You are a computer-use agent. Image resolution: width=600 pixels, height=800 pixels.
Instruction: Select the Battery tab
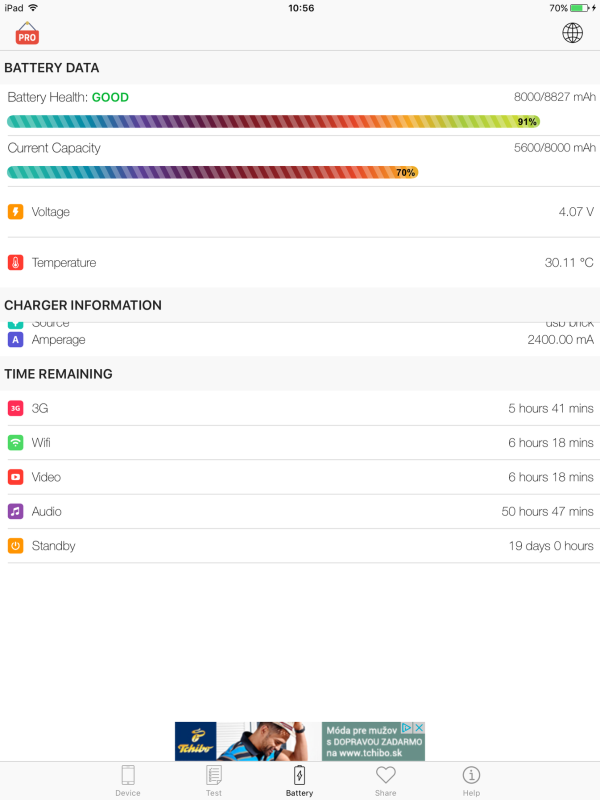coord(299,780)
